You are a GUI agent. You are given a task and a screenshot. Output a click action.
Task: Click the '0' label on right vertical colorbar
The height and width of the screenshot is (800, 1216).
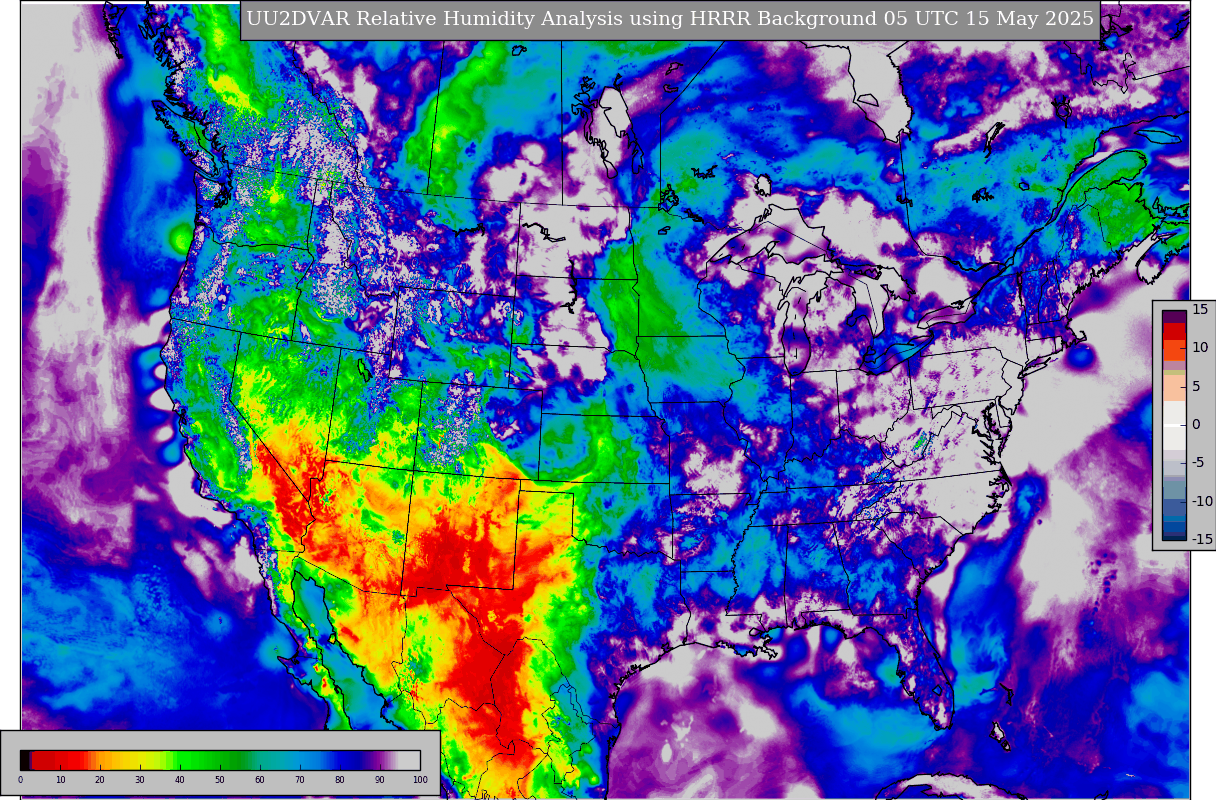tap(1196, 424)
